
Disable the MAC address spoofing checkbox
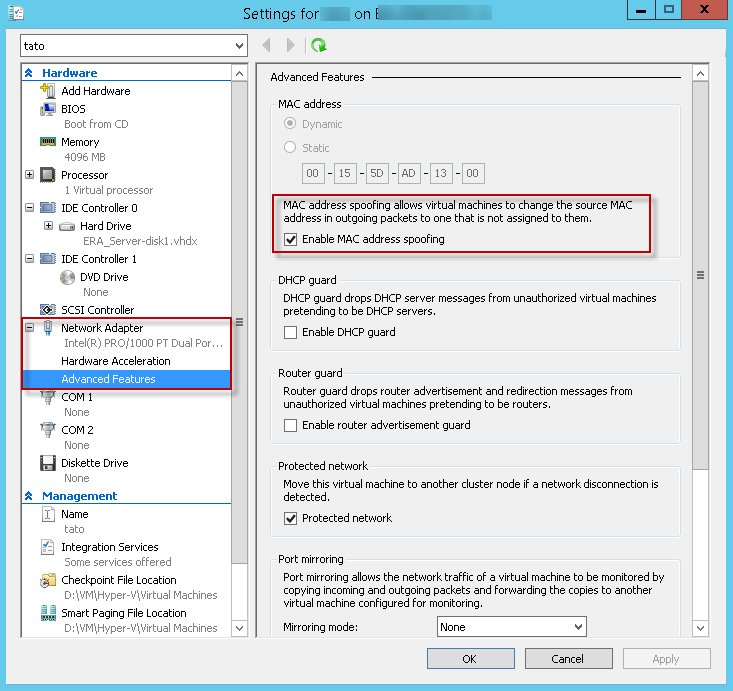(x=291, y=240)
